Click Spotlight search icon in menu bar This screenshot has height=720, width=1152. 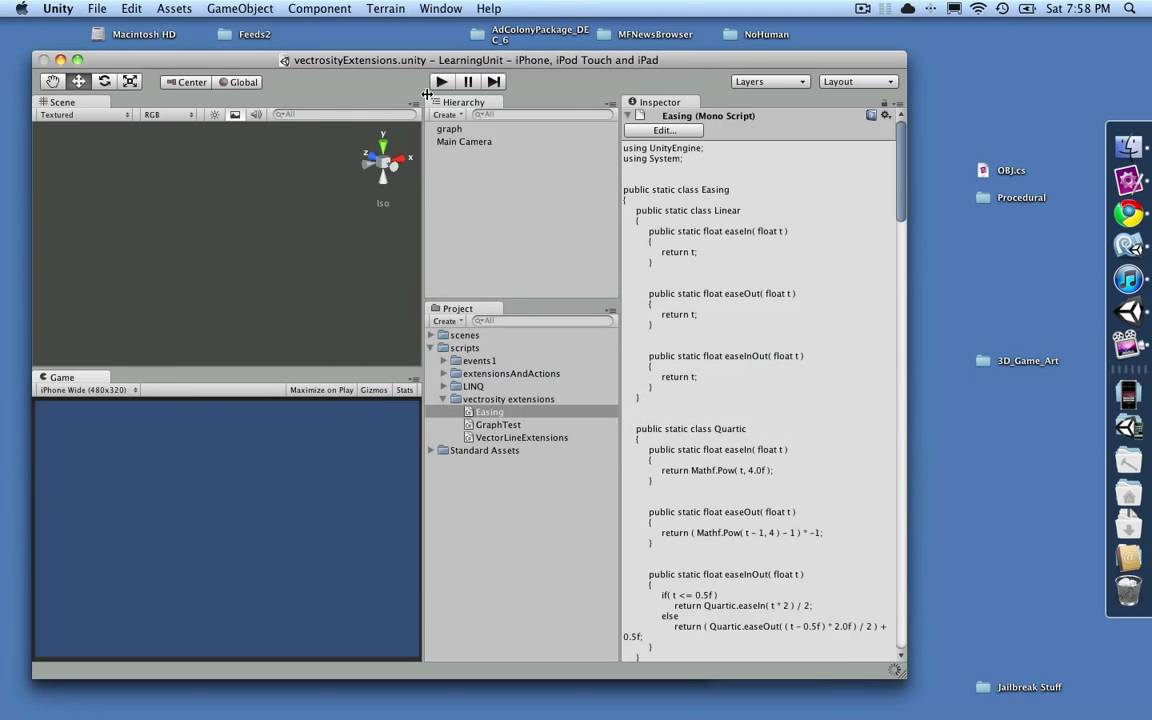click(1130, 9)
